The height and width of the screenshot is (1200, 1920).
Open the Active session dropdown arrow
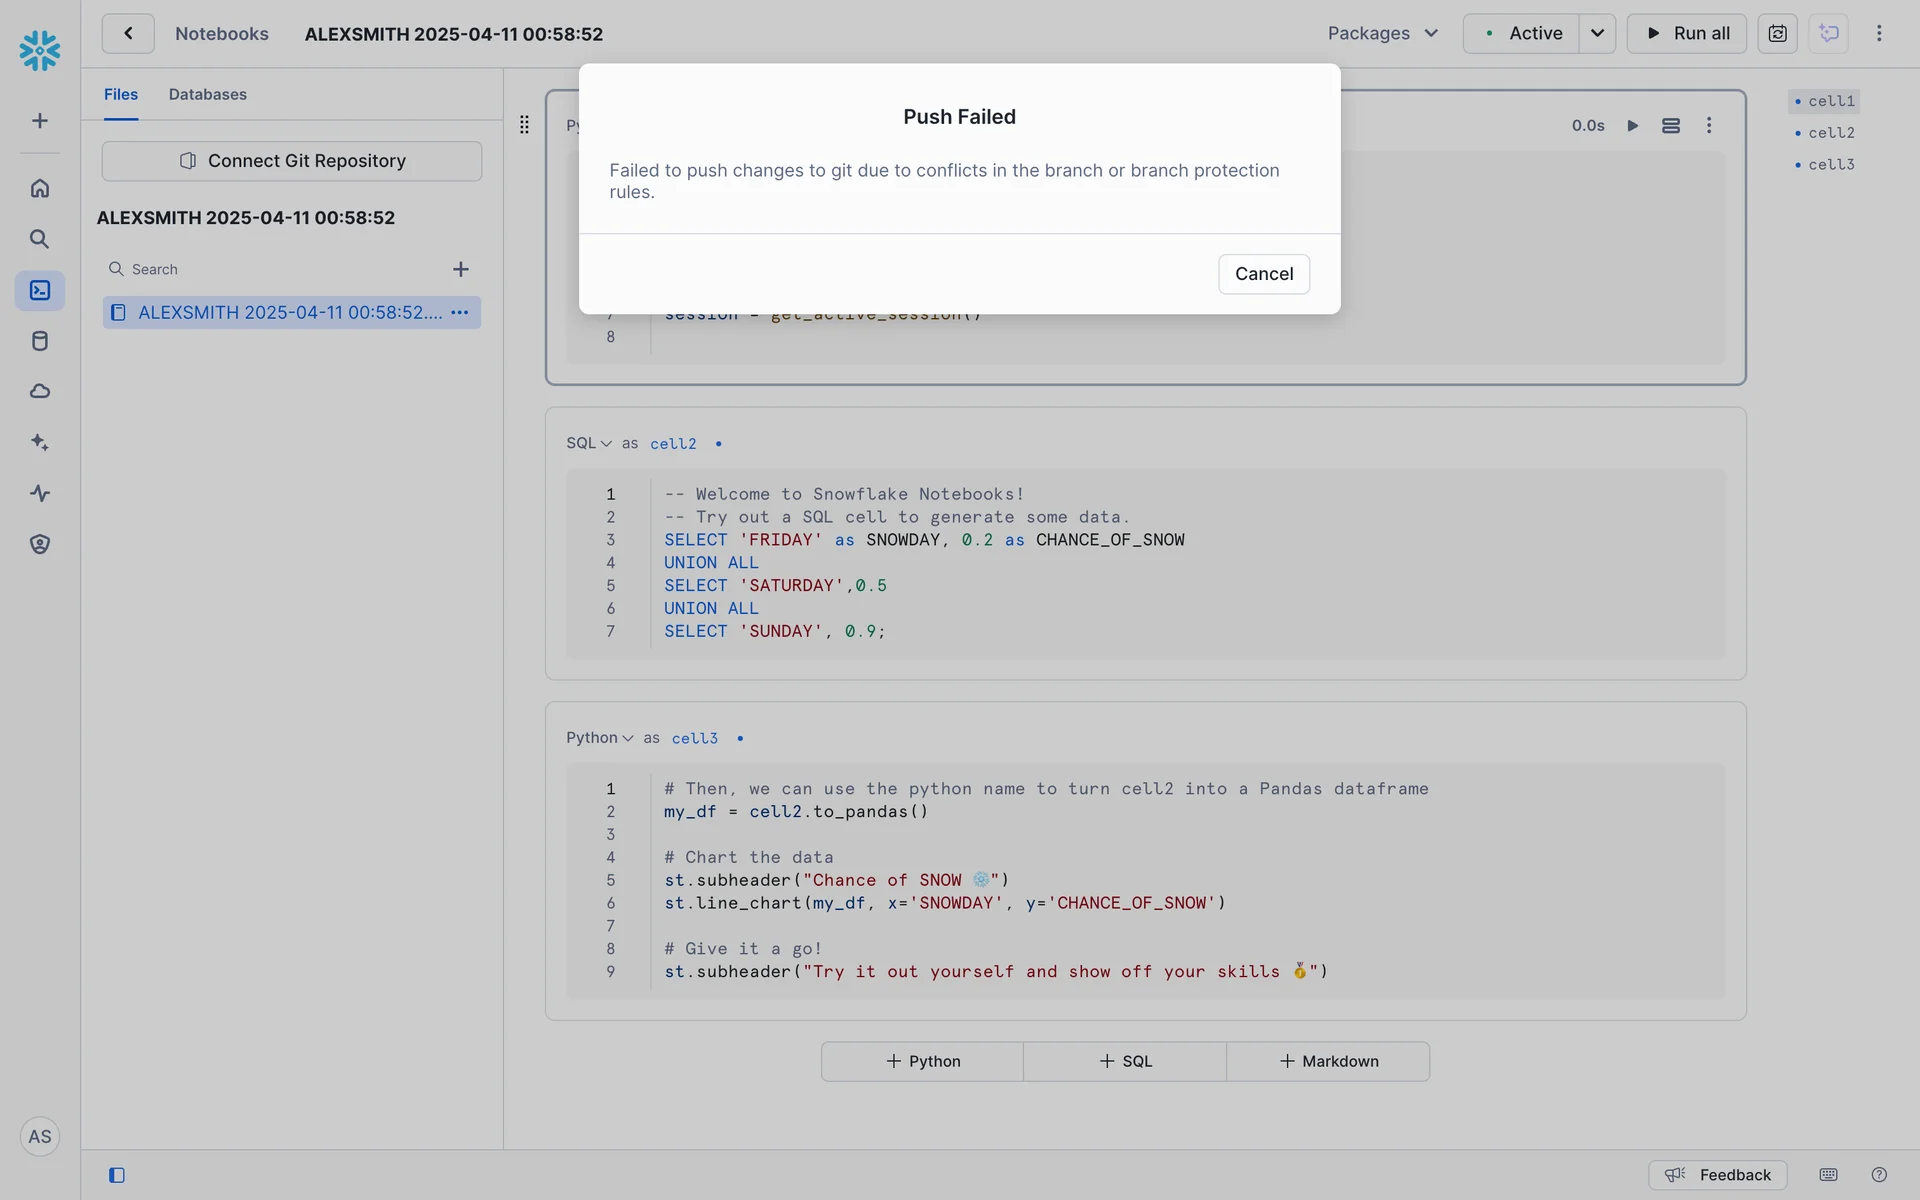click(1597, 33)
